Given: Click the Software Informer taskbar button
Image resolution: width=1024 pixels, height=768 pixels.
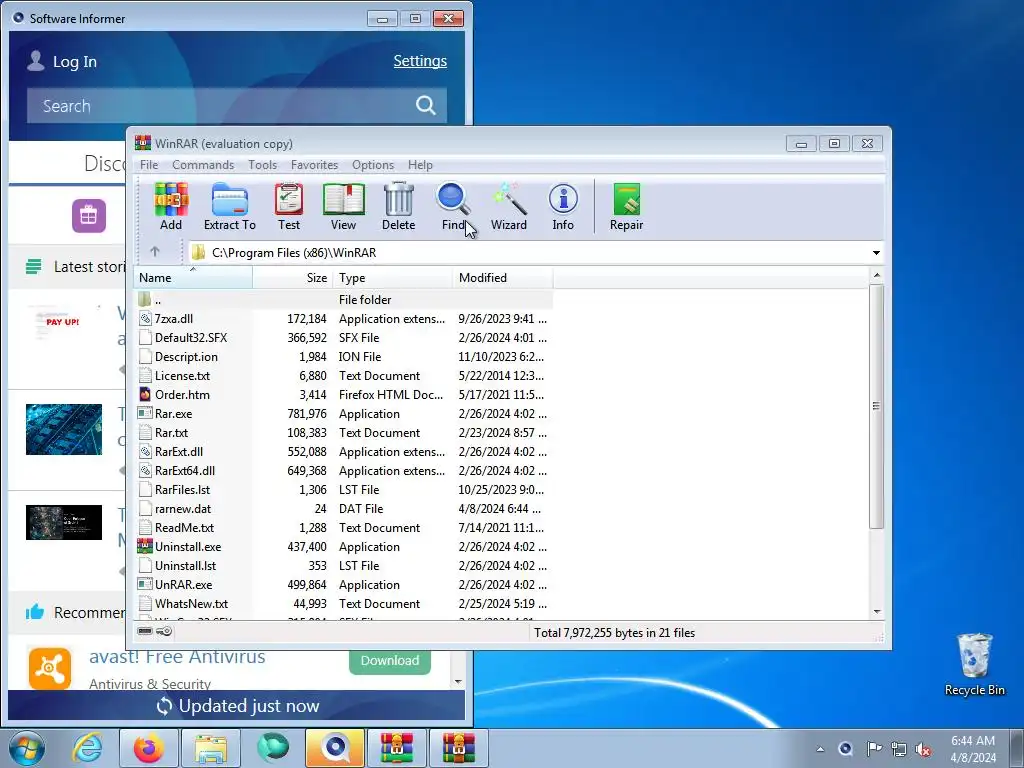Looking at the screenshot, I should coord(334,748).
